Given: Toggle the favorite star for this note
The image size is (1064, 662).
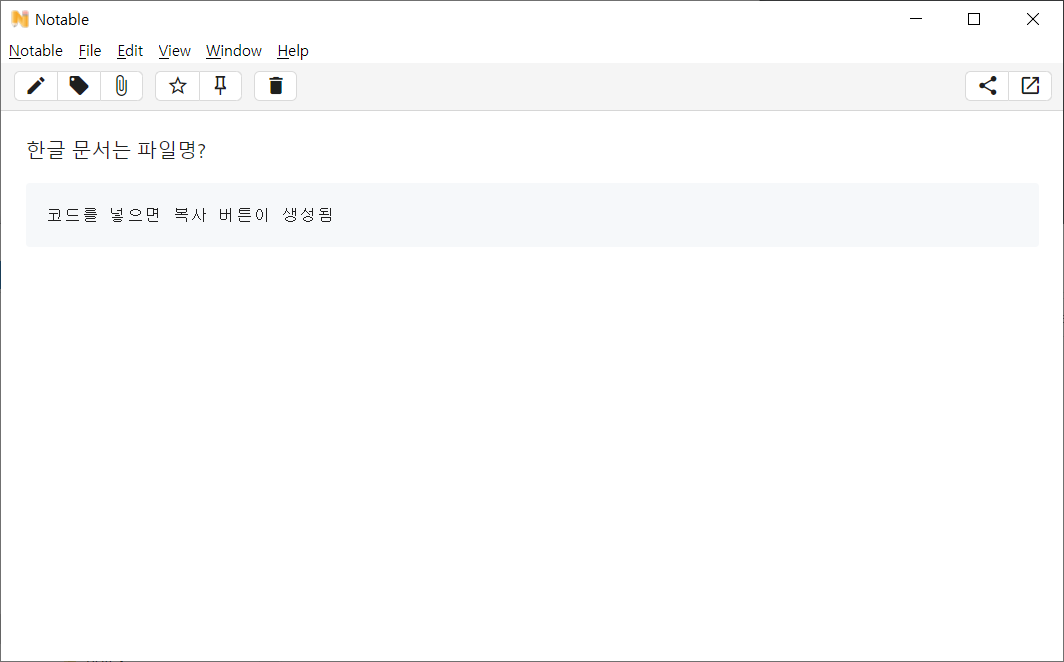Looking at the screenshot, I should click(178, 86).
